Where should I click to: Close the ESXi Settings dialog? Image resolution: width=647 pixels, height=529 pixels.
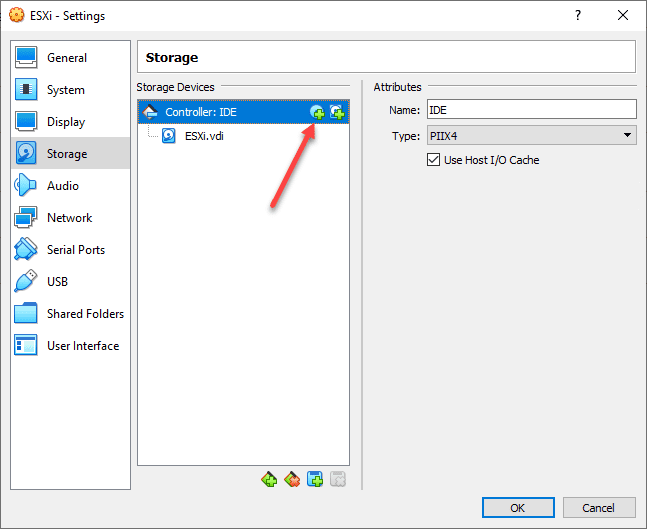(x=623, y=16)
